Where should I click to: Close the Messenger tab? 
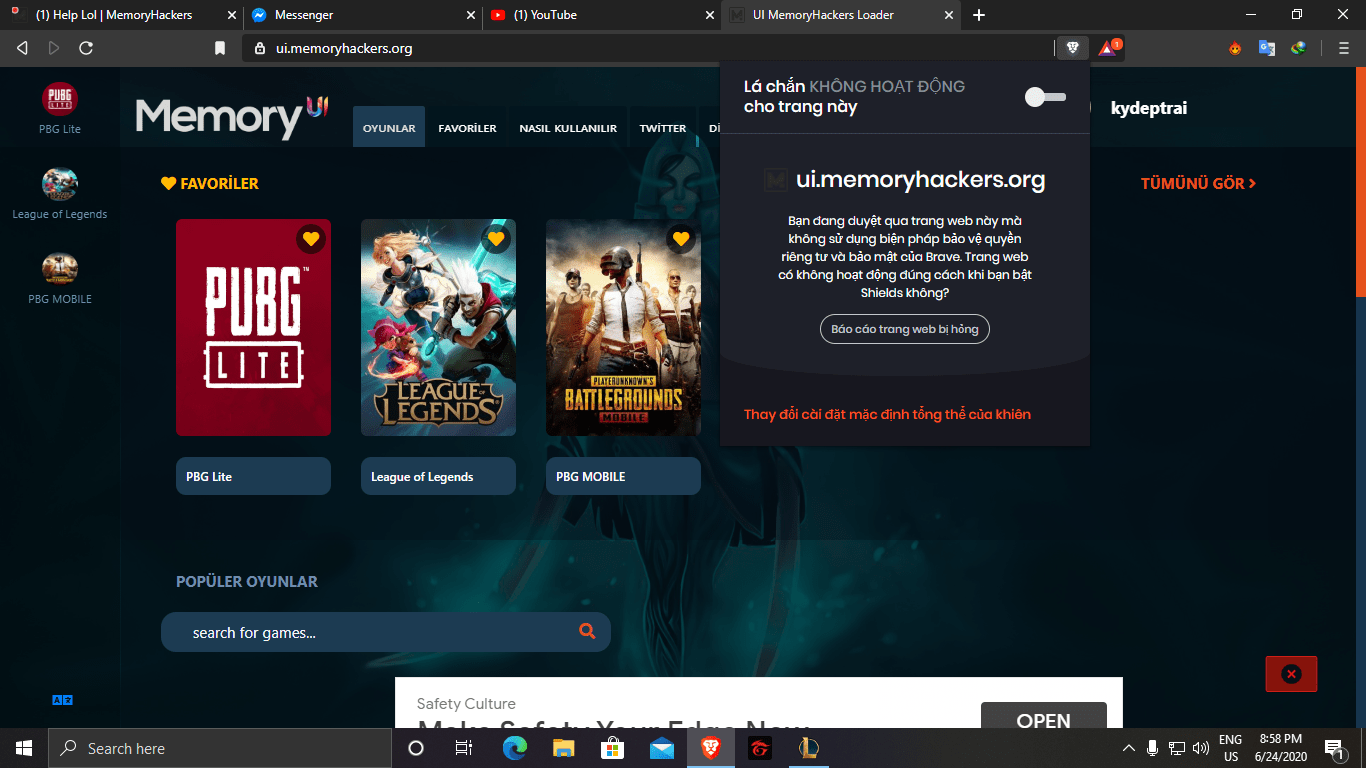coord(472,15)
